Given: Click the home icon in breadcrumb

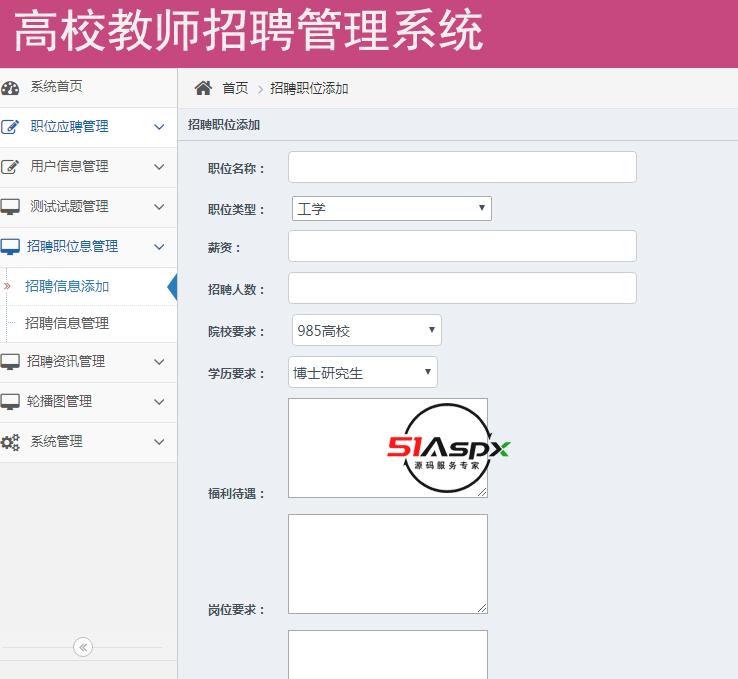Looking at the screenshot, I should (x=203, y=88).
